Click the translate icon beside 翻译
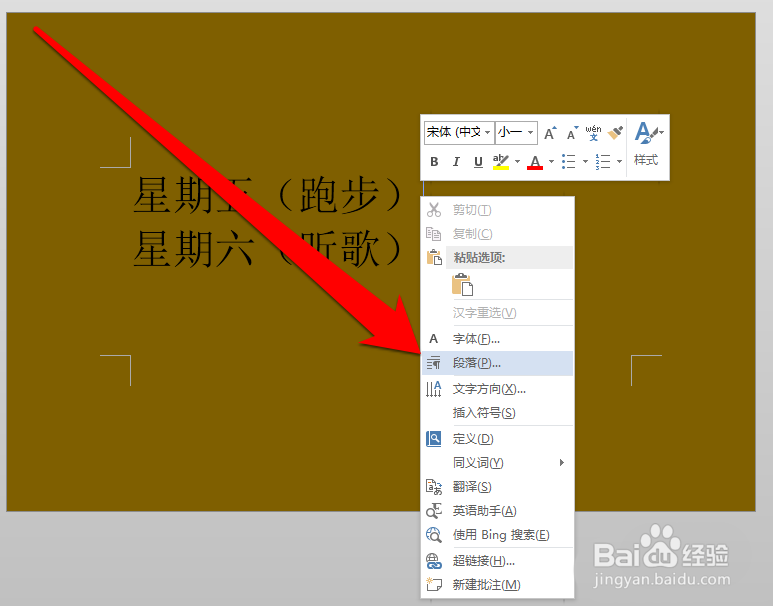Viewport: 773px width, 606px height. pos(433,487)
